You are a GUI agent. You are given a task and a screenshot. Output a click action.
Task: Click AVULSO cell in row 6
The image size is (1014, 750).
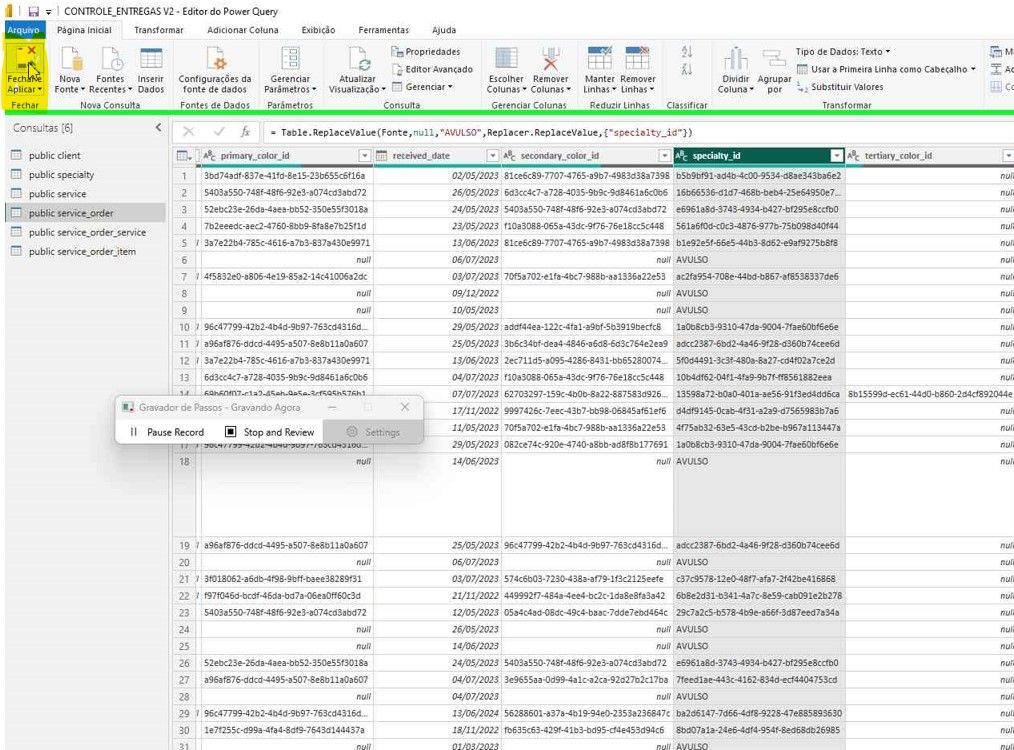(759, 260)
